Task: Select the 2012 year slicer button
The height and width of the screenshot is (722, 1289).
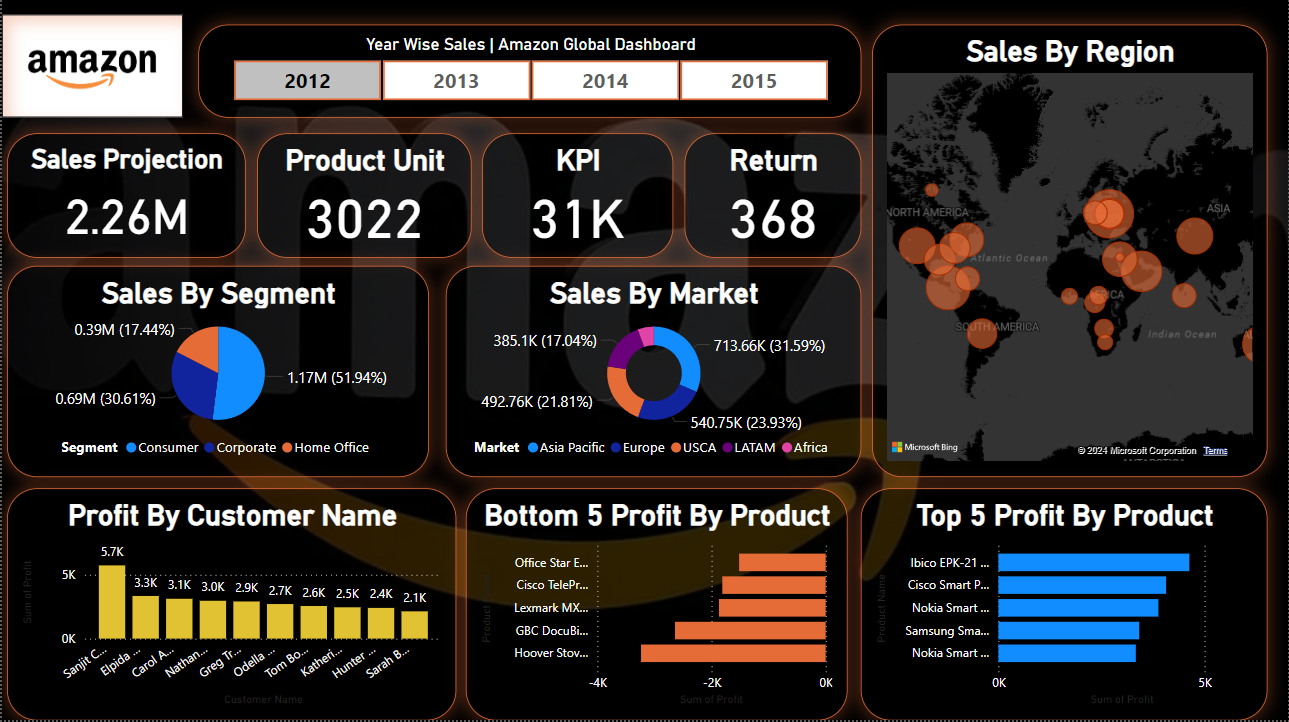Action: pos(307,81)
